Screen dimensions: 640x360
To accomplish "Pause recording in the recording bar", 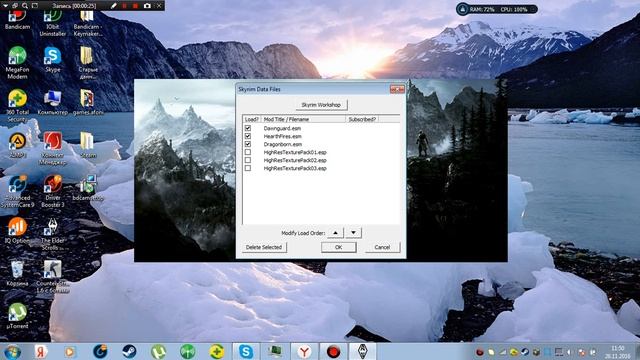I will tap(124, 6).
